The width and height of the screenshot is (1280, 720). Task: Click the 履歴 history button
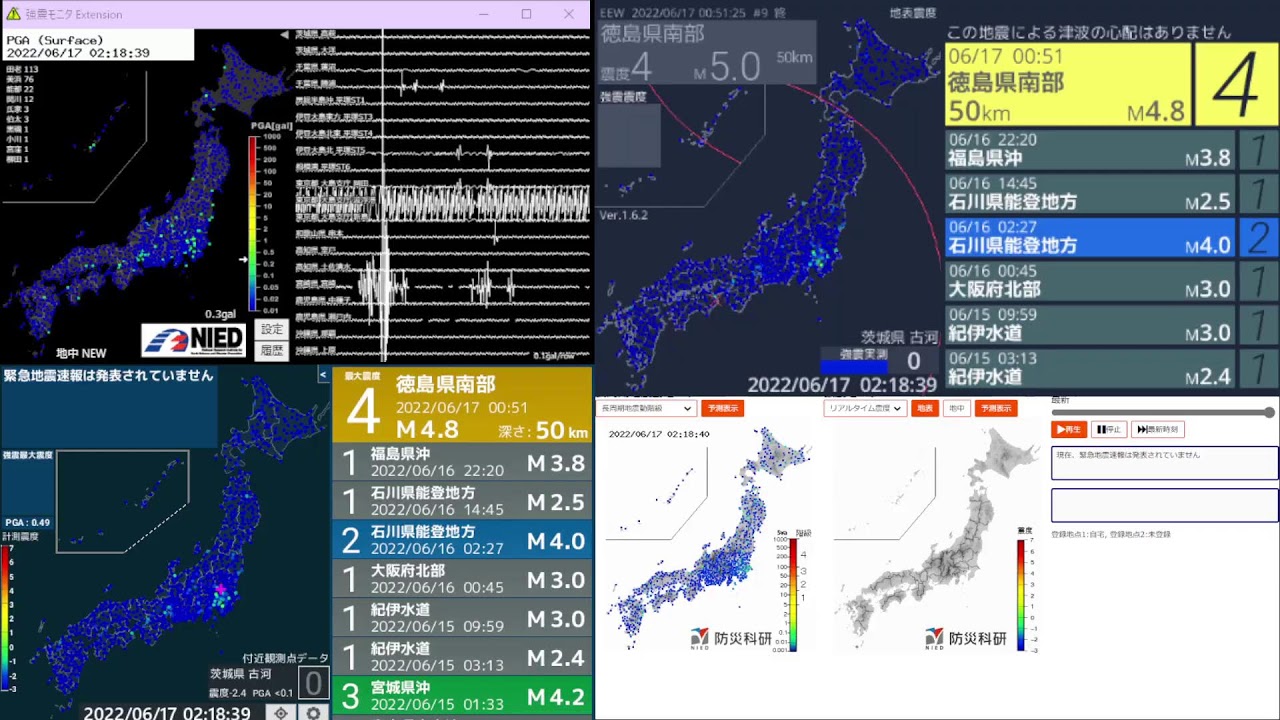point(272,350)
